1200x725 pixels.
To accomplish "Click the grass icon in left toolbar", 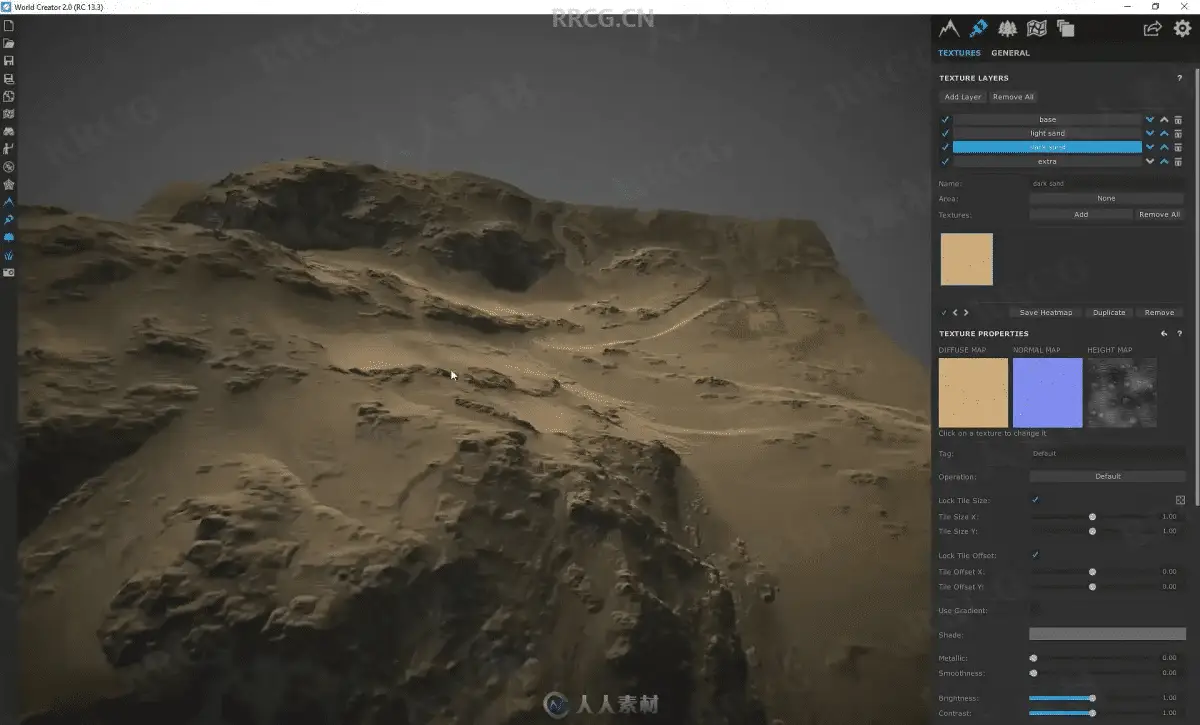I will click(x=8, y=255).
